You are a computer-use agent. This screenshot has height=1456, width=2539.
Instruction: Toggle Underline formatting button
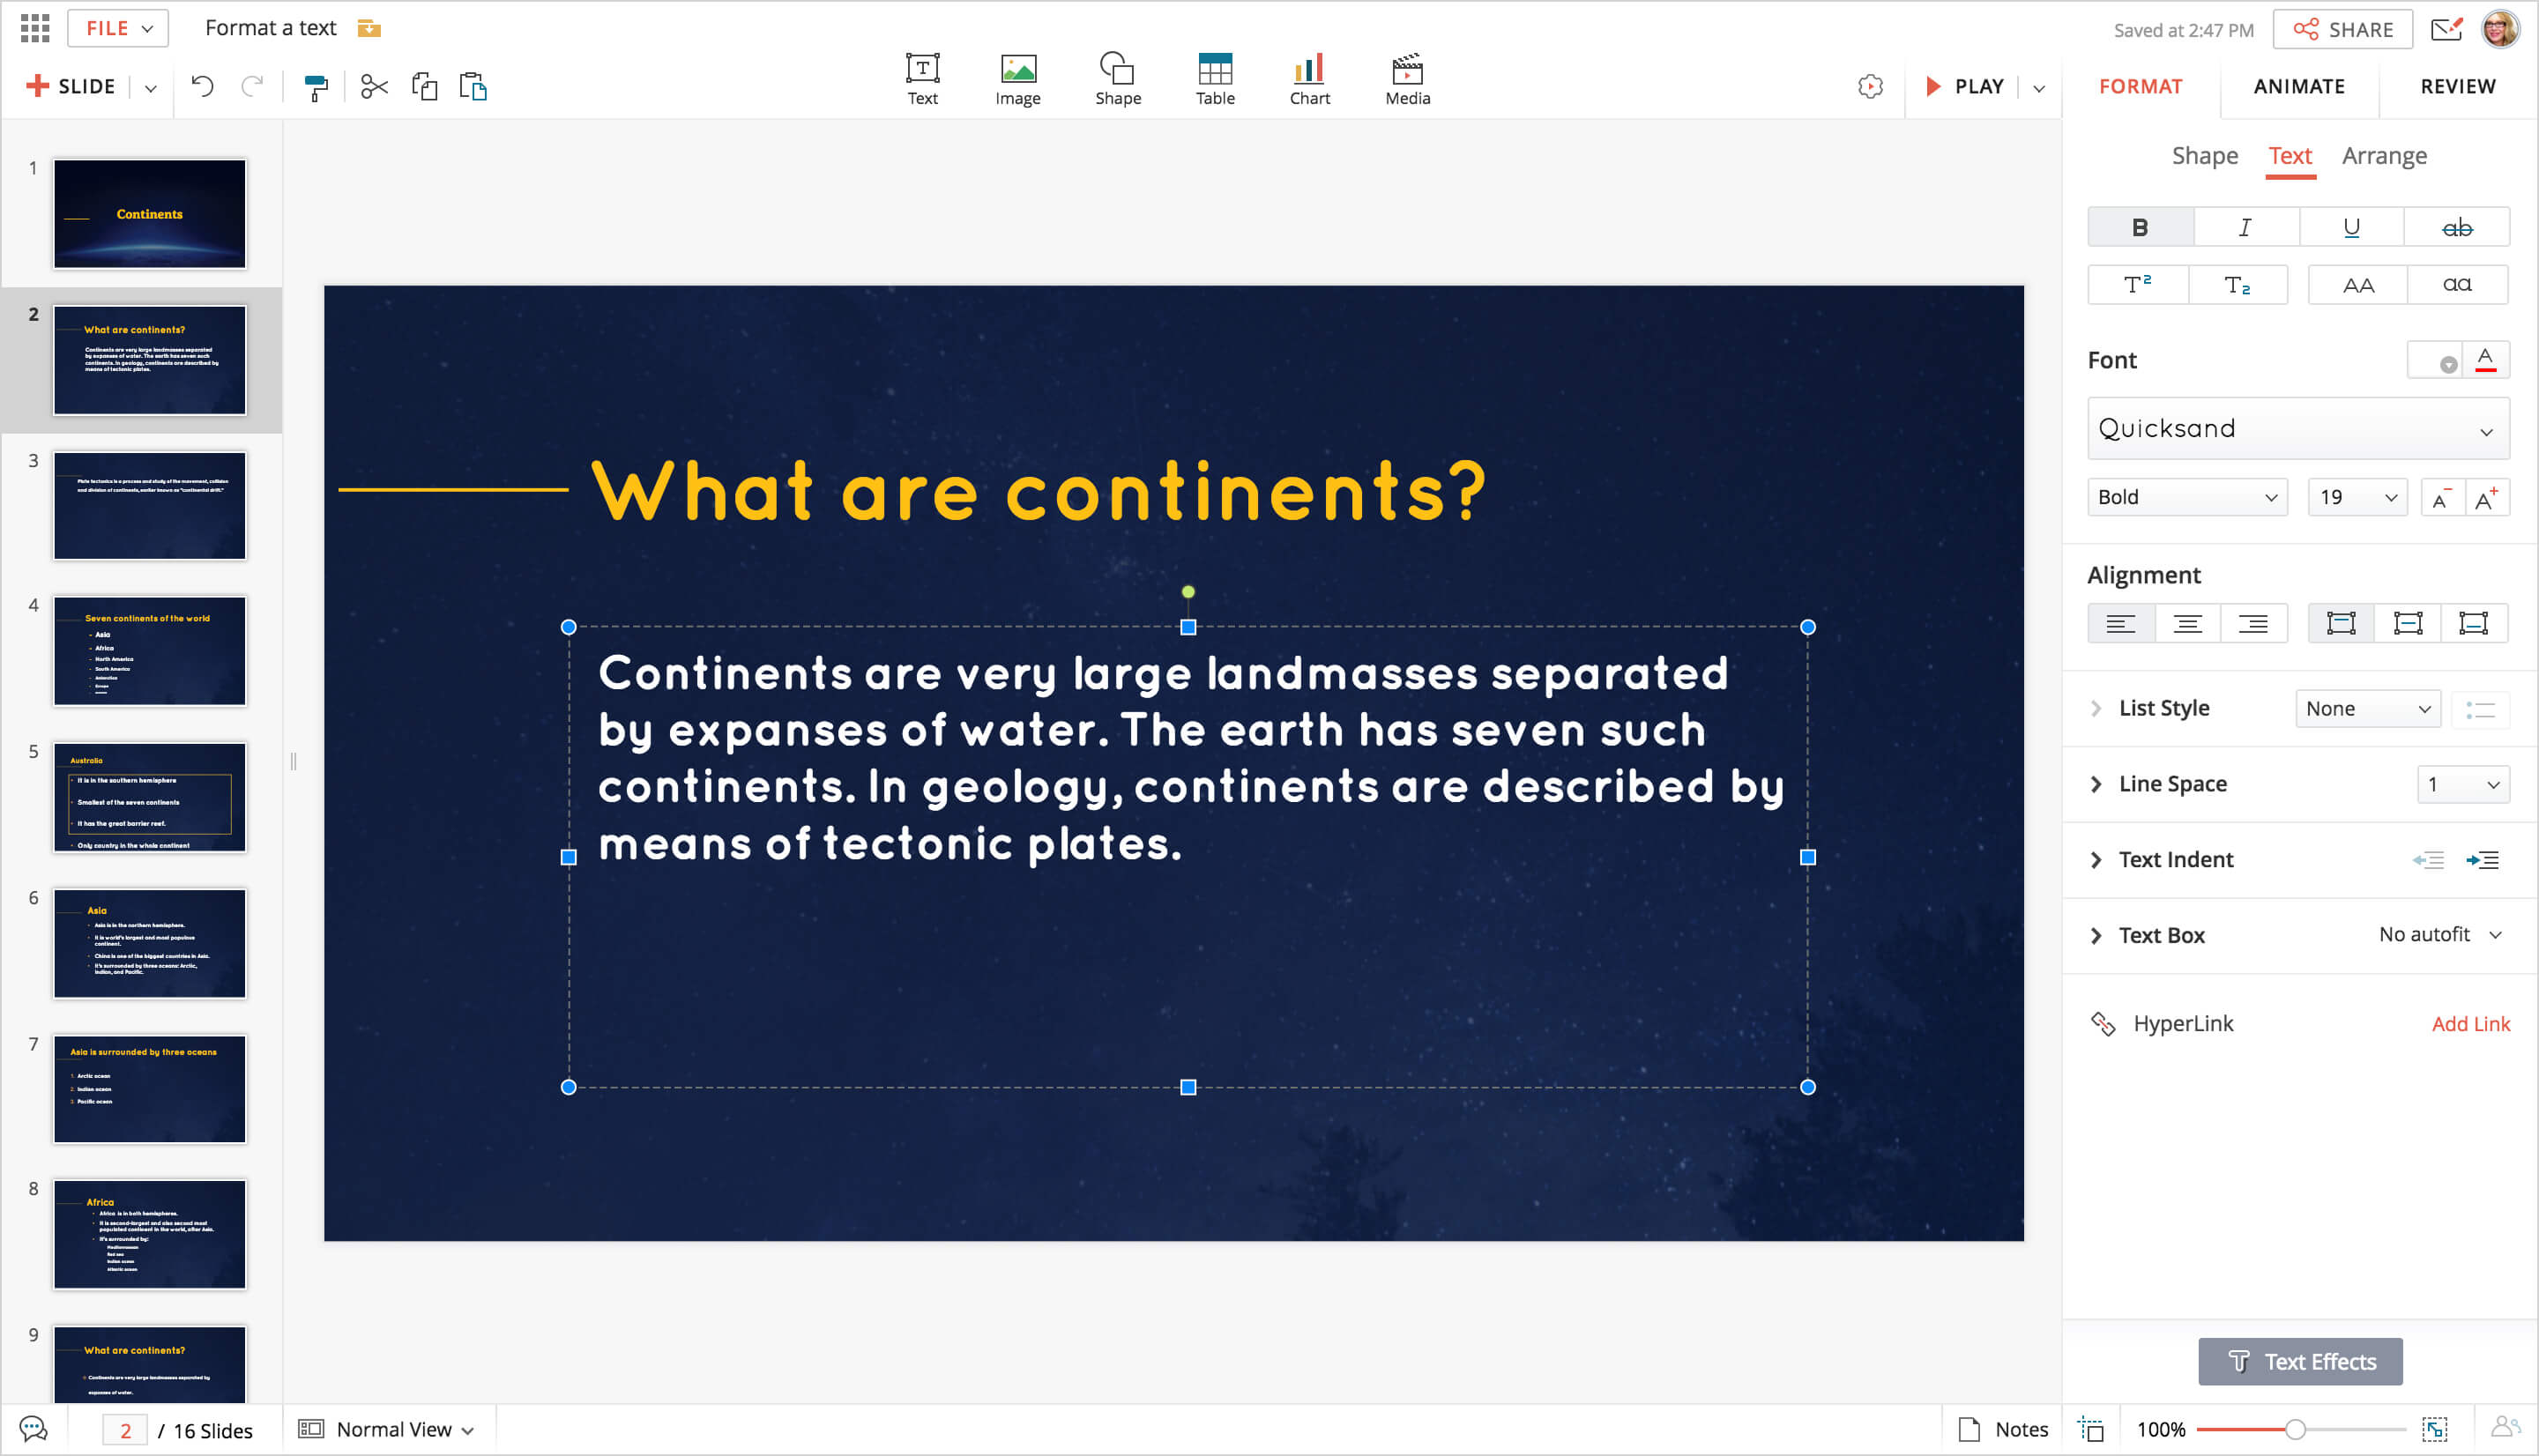coord(2351,228)
